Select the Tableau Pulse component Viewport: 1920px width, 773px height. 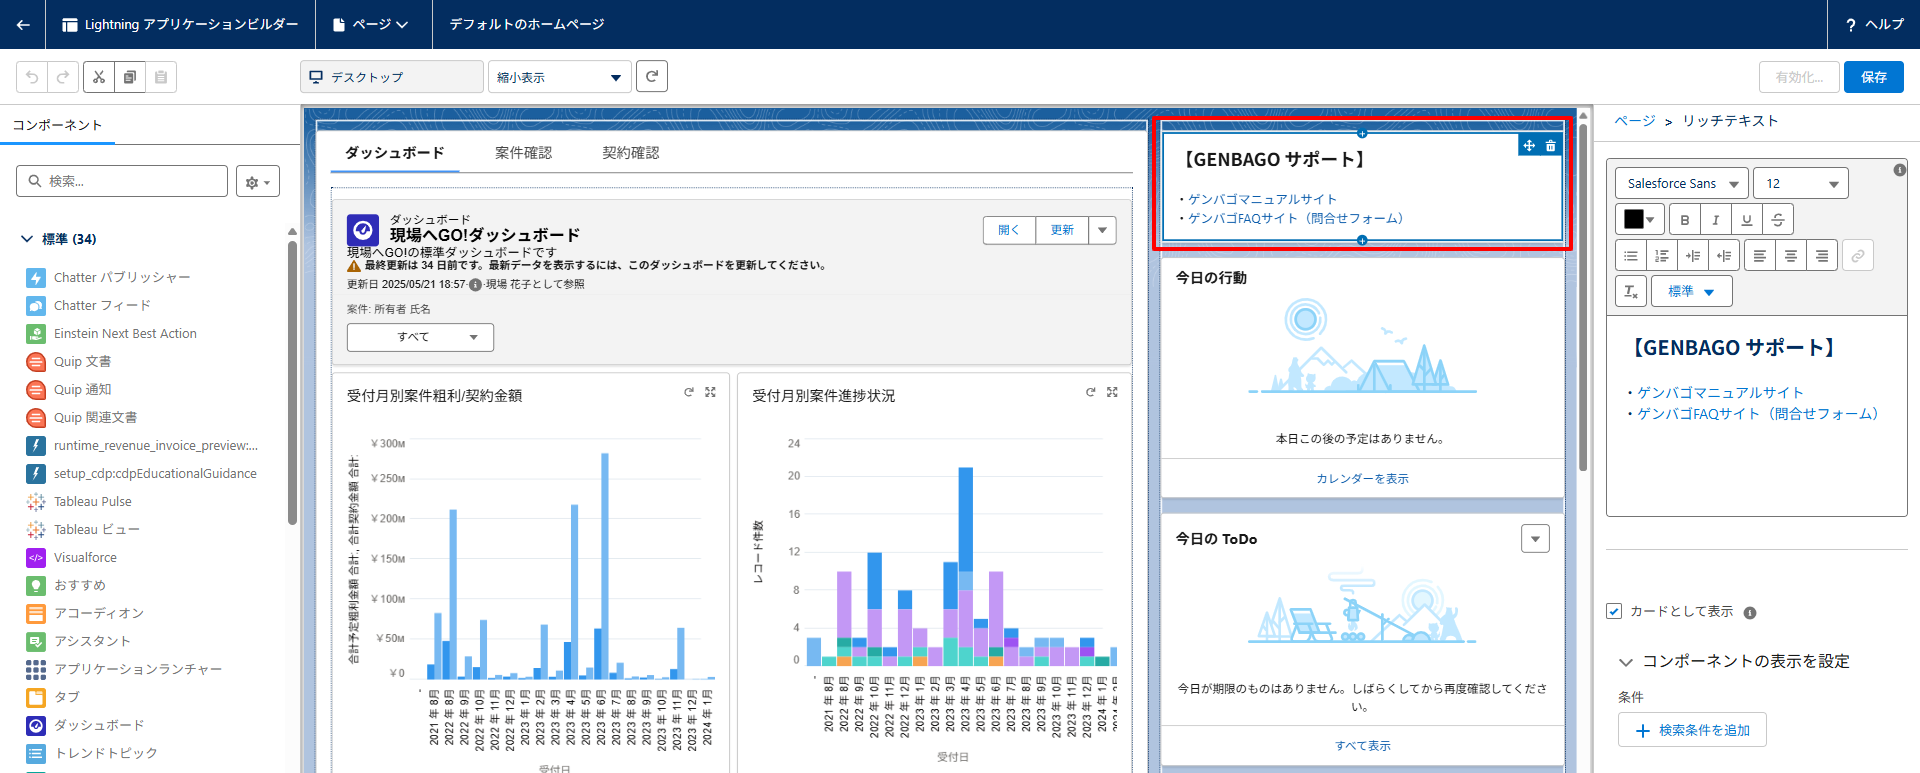(x=79, y=502)
